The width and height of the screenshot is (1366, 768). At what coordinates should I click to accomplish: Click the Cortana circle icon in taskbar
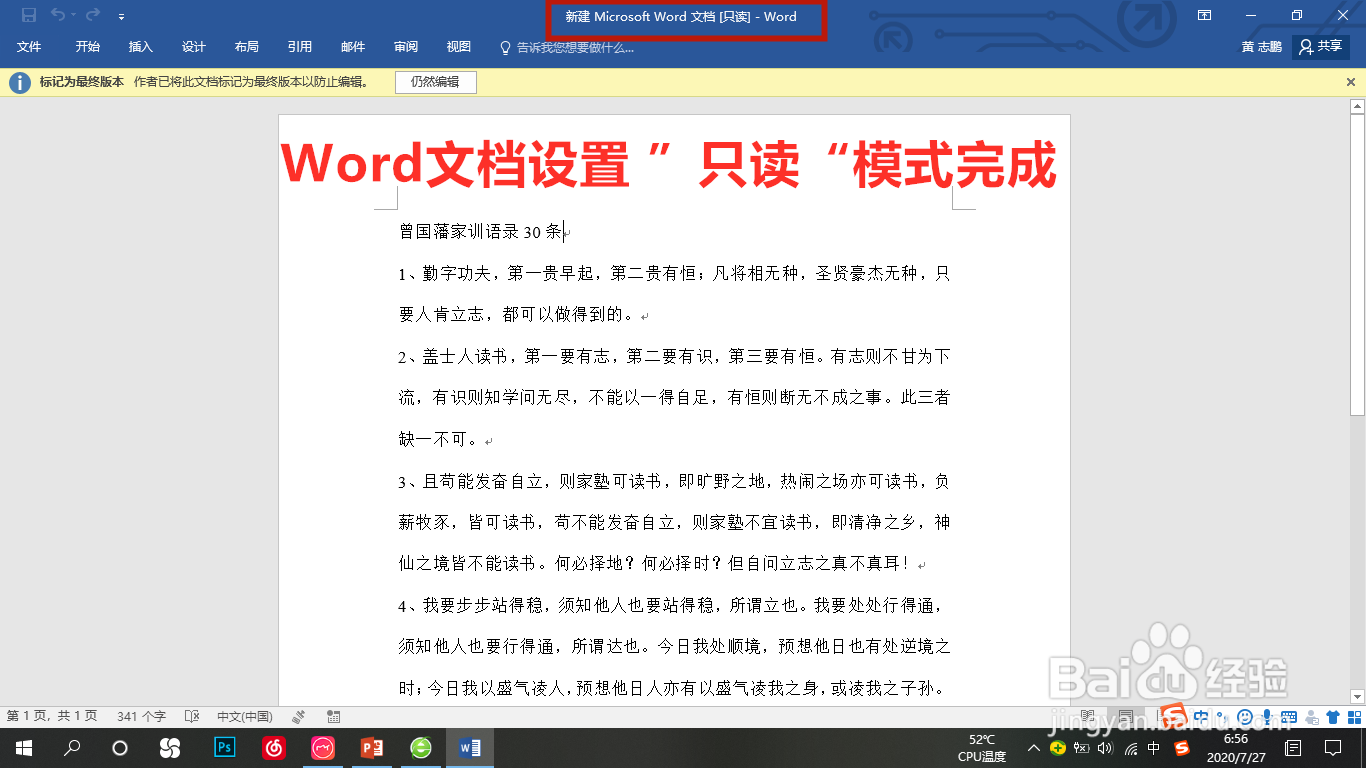pyautogui.click(x=120, y=748)
